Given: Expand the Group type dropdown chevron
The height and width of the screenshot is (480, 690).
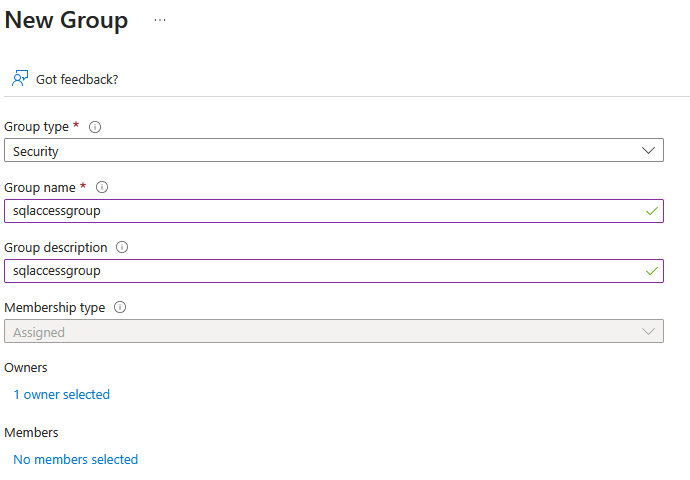Looking at the screenshot, I should (x=647, y=150).
